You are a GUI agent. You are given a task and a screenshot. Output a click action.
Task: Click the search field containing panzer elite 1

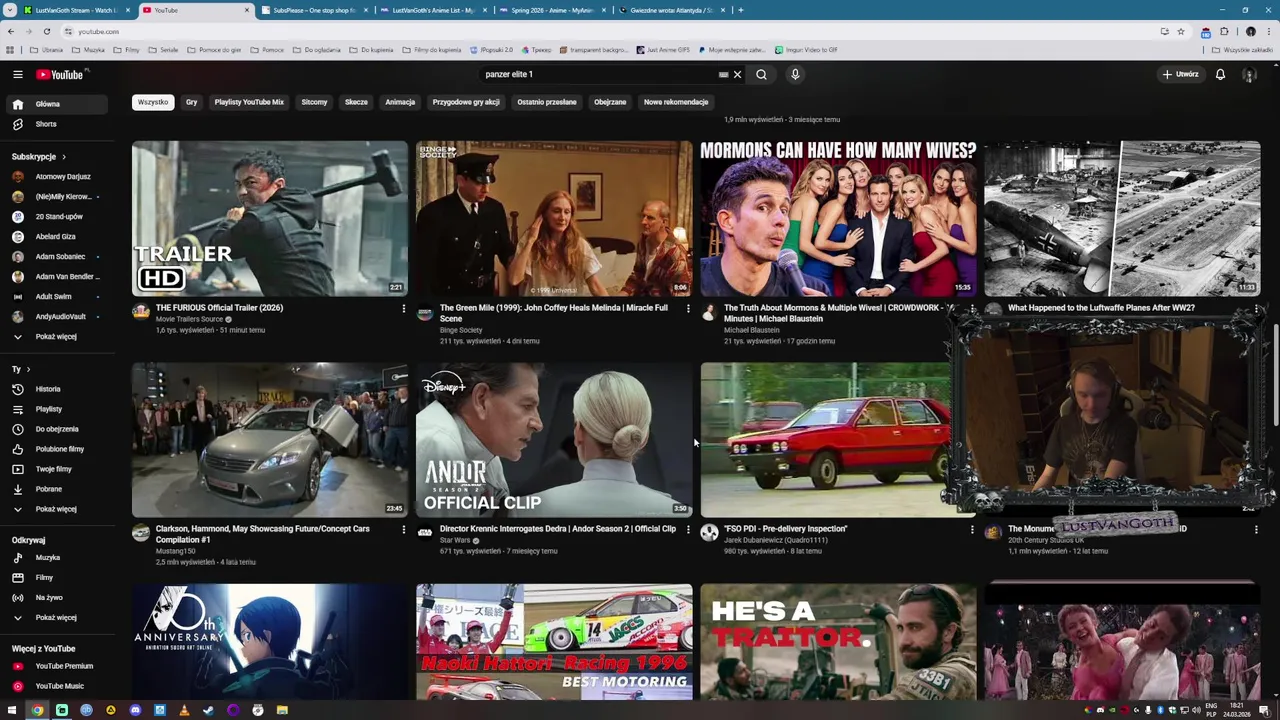coord(598,74)
